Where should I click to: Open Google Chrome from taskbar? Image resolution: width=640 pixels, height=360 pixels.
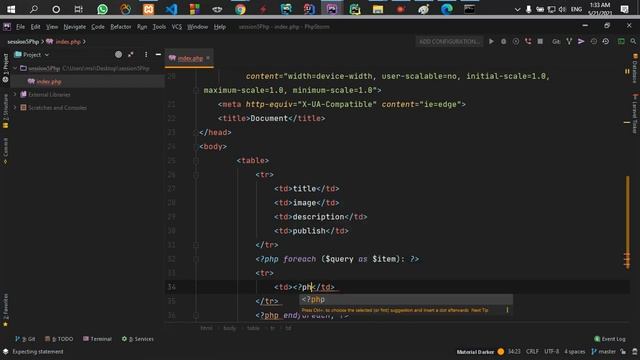pos(240,9)
